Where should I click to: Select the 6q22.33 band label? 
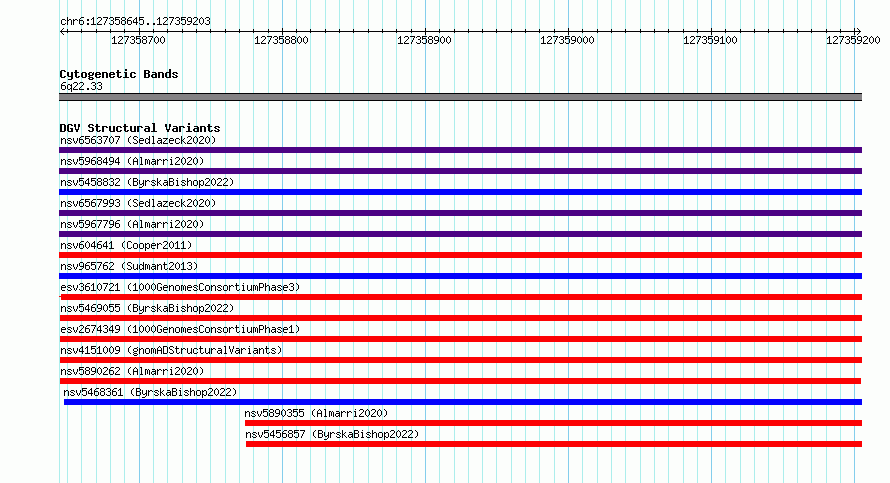click(x=81, y=86)
